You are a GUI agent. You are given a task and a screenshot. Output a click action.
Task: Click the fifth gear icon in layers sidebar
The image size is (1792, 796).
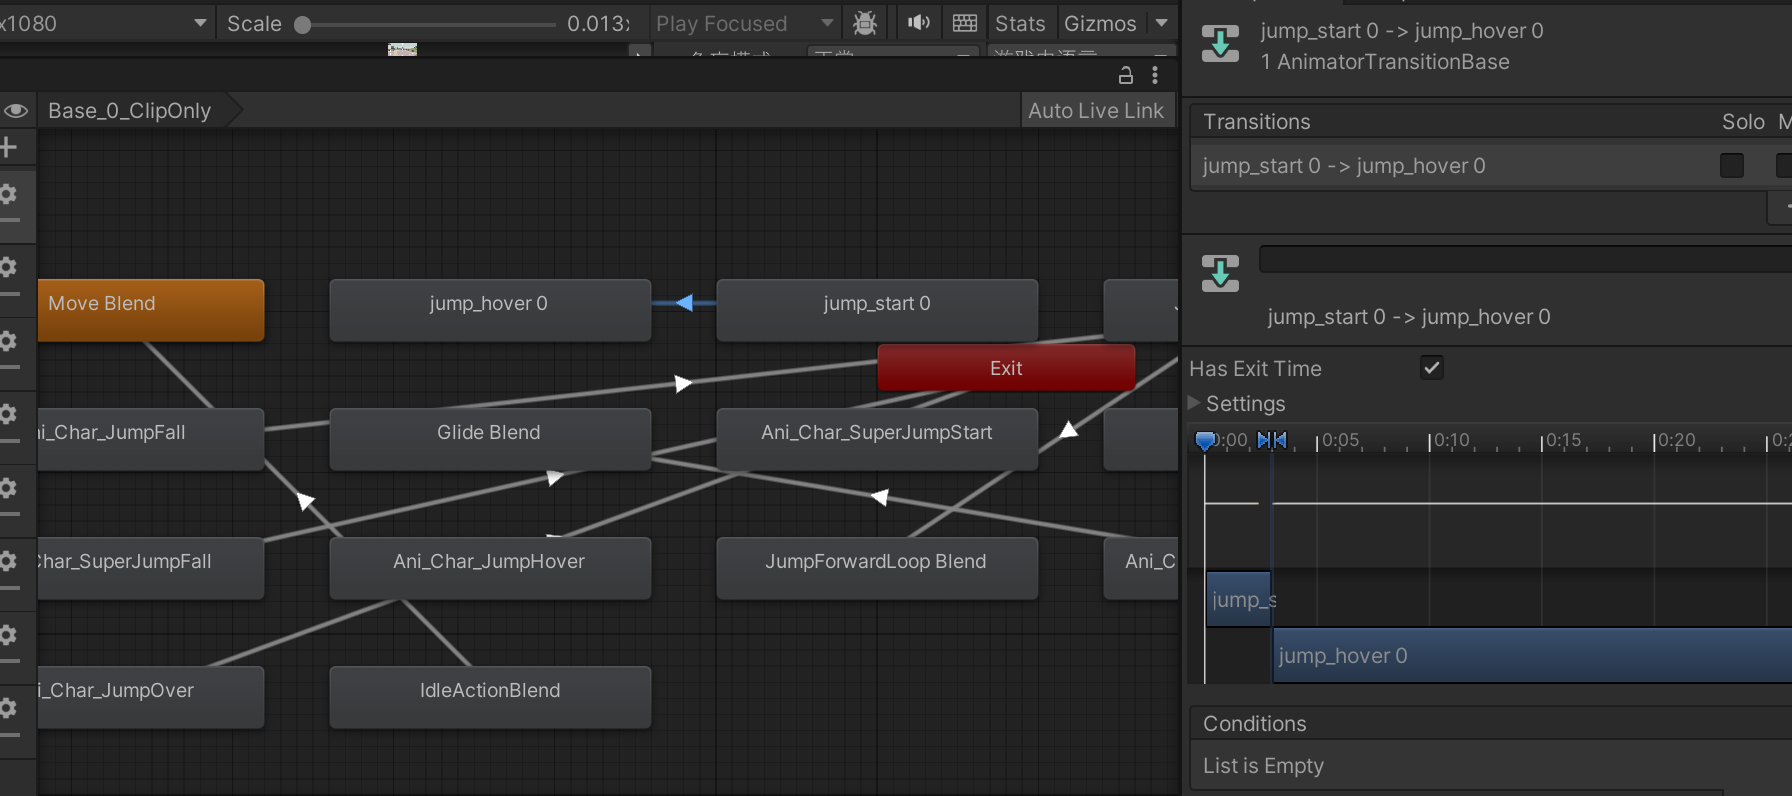9,488
